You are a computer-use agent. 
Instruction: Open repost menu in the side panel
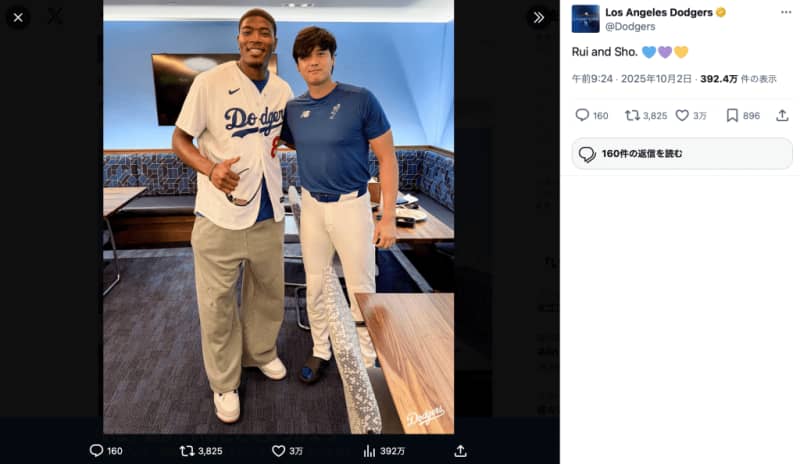pyautogui.click(x=632, y=115)
